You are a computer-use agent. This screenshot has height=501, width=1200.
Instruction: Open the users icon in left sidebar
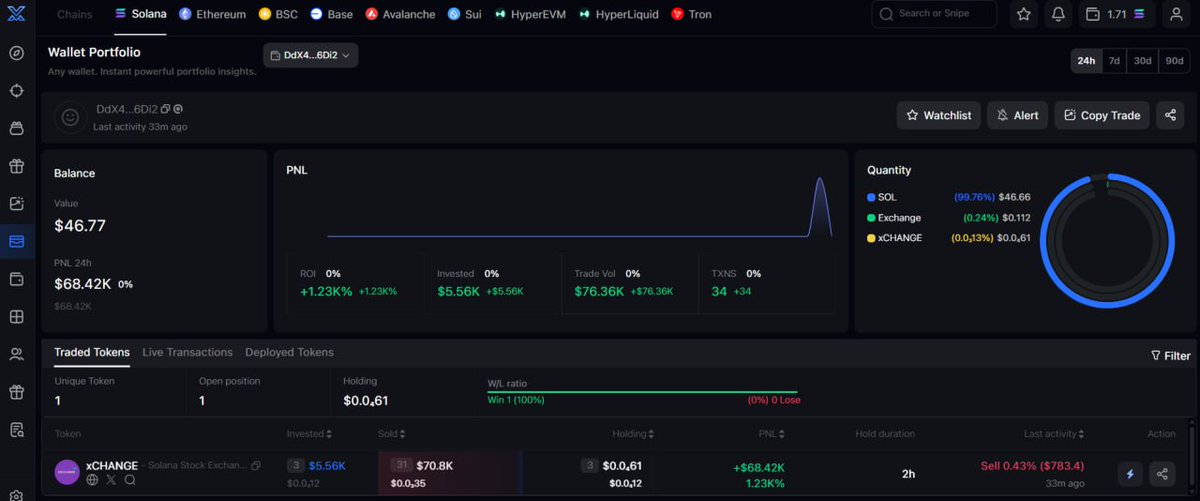pyautogui.click(x=16, y=354)
